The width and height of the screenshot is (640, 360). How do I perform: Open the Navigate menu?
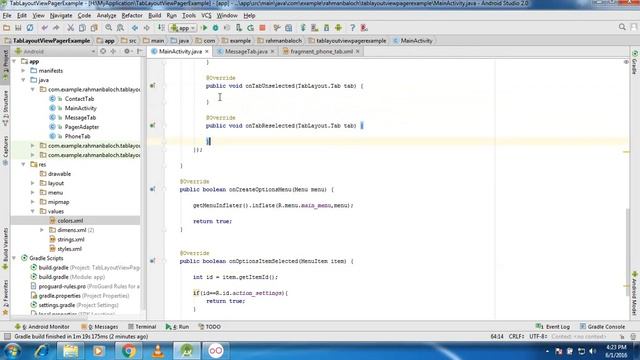[61, 16]
